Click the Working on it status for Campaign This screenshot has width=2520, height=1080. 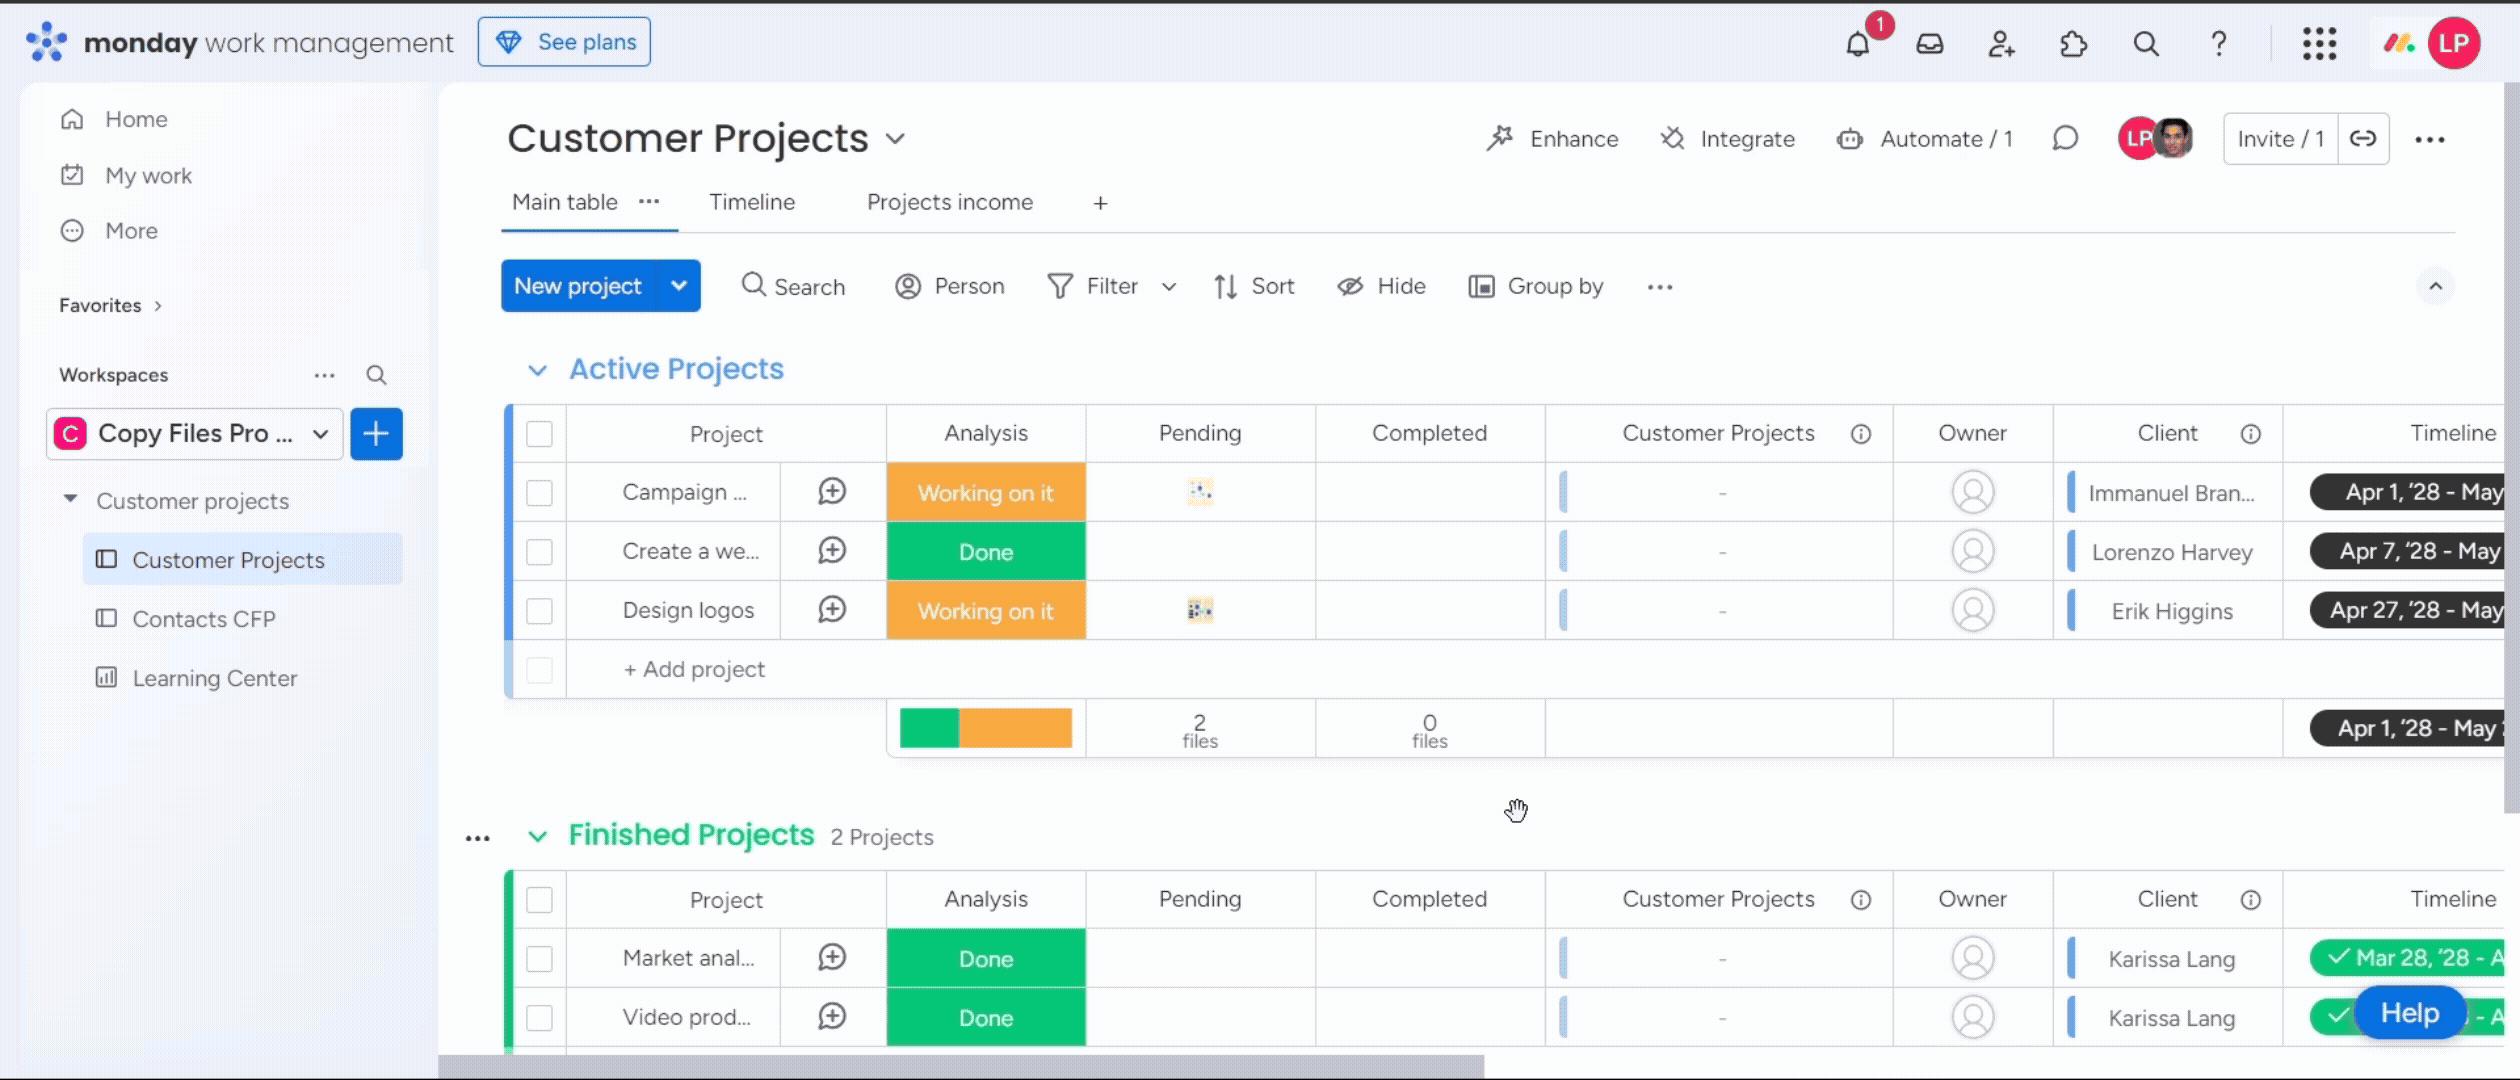[985, 492]
